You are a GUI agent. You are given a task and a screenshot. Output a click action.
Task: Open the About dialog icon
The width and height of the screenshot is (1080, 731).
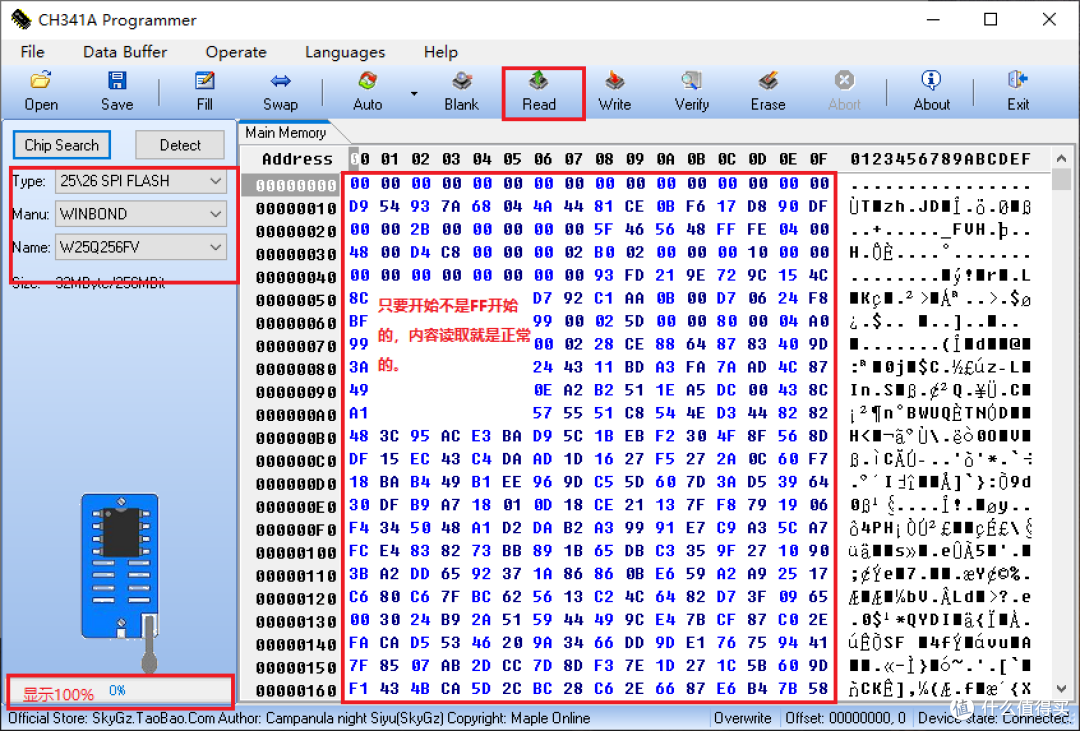[931, 91]
